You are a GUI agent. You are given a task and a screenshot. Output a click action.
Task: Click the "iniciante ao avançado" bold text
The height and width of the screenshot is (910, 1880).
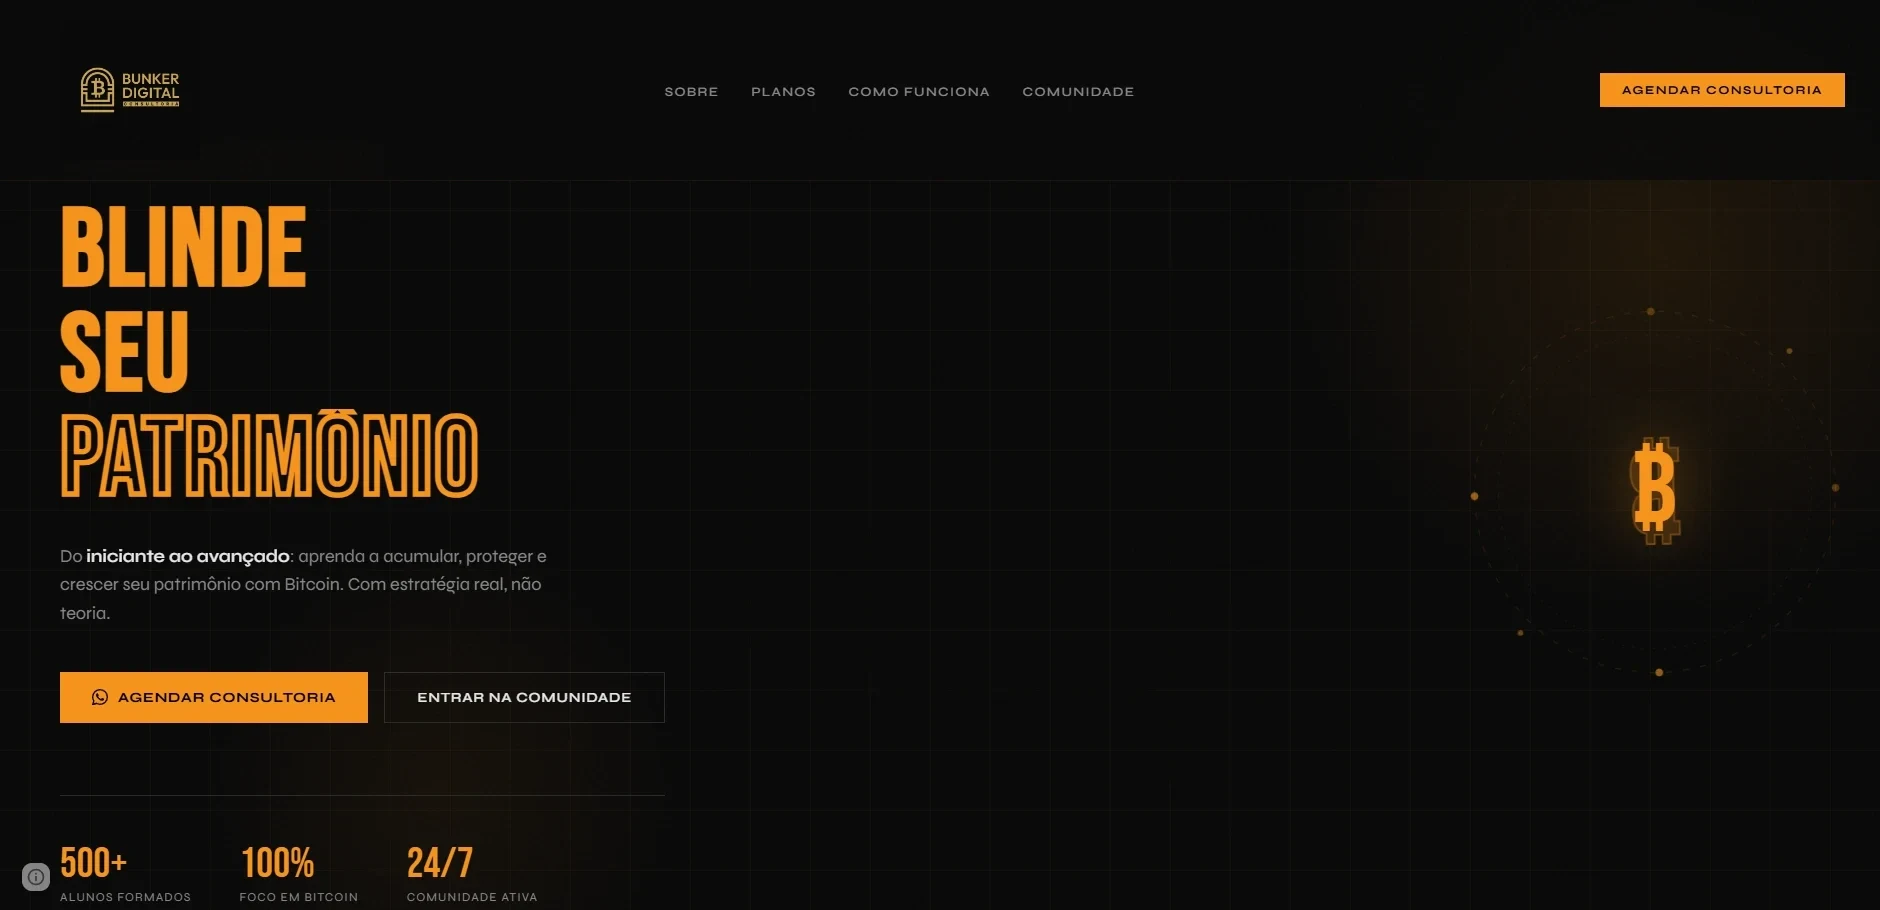click(188, 556)
